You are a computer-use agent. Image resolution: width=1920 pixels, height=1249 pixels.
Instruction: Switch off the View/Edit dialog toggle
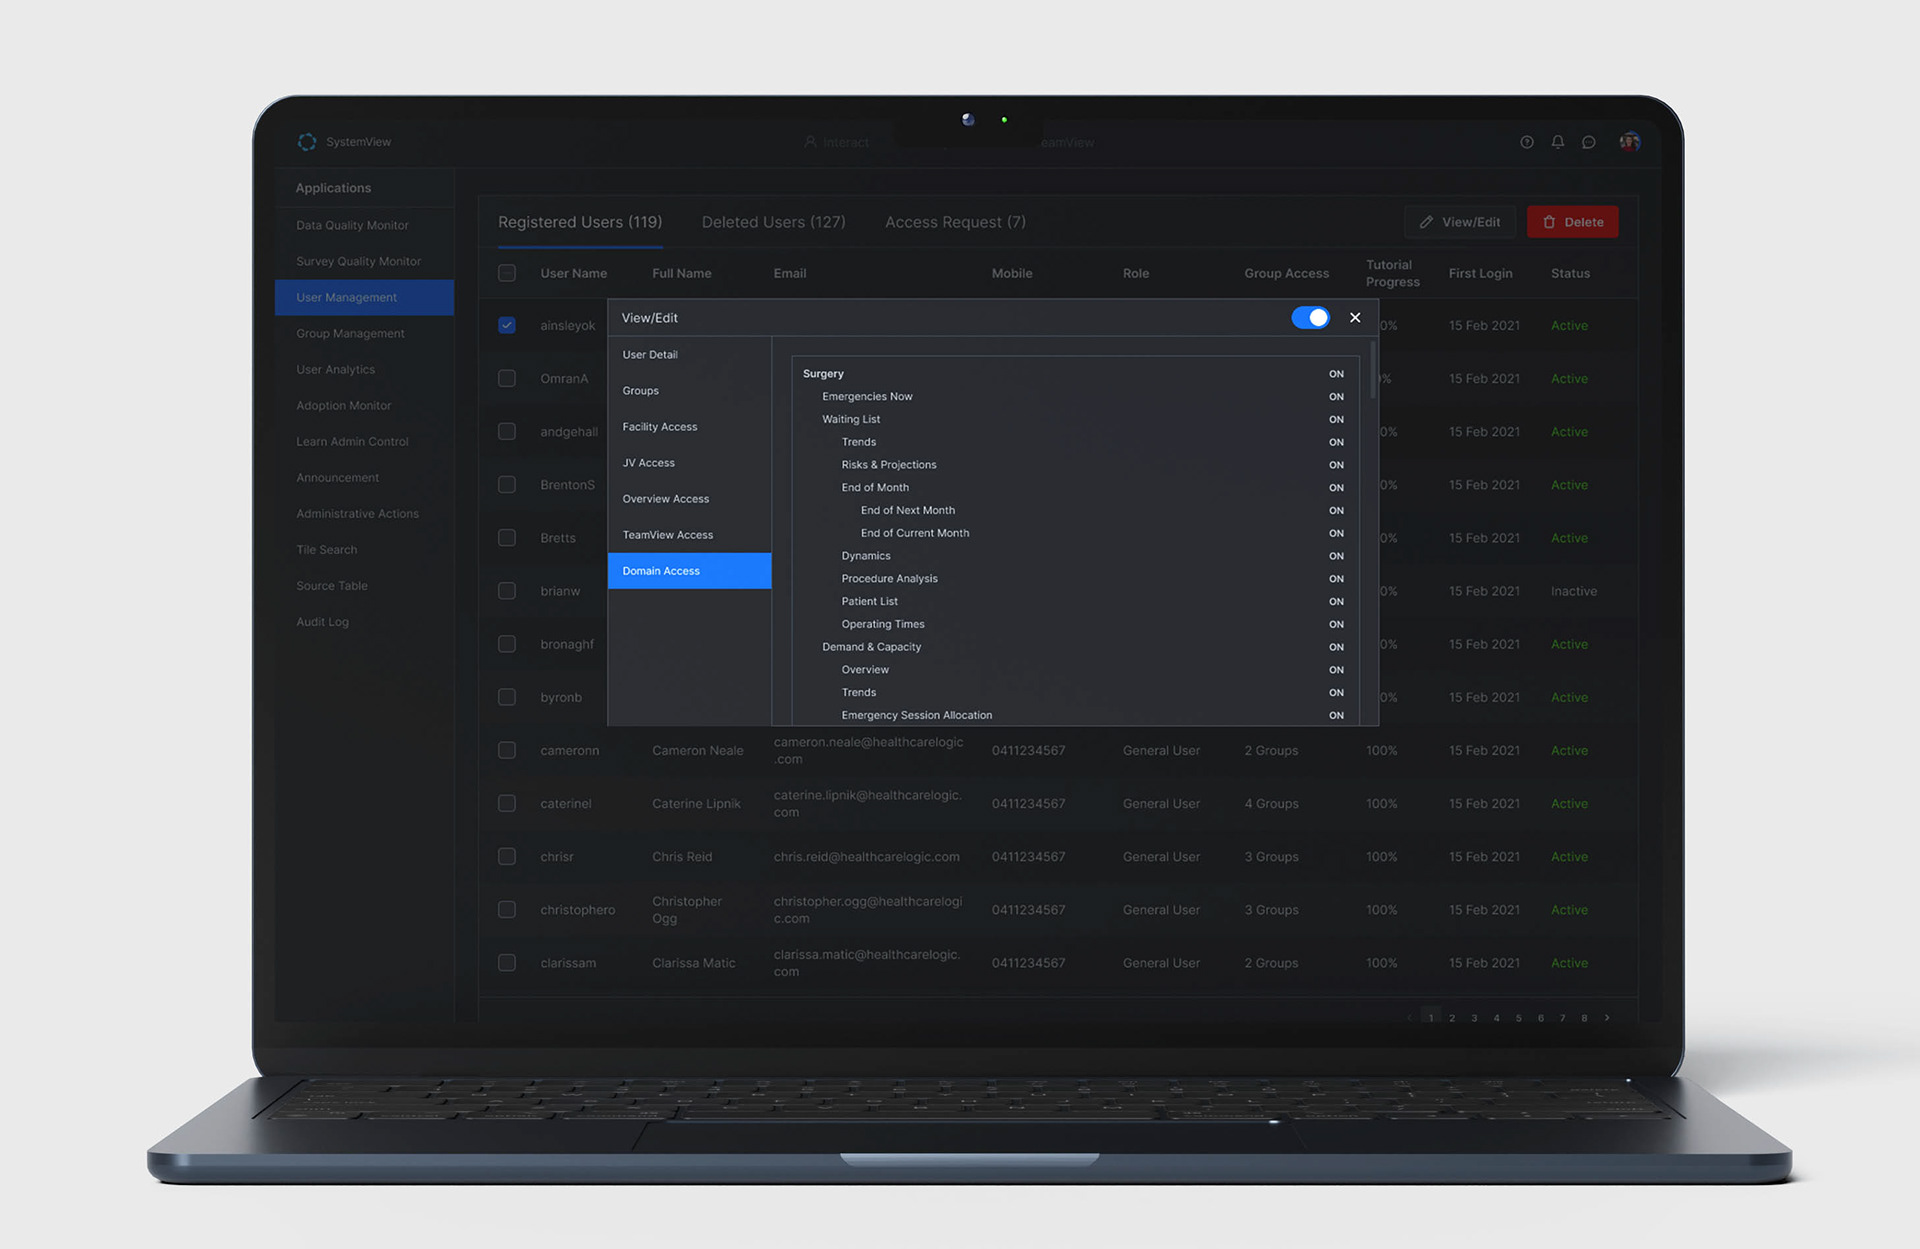[1310, 317]
